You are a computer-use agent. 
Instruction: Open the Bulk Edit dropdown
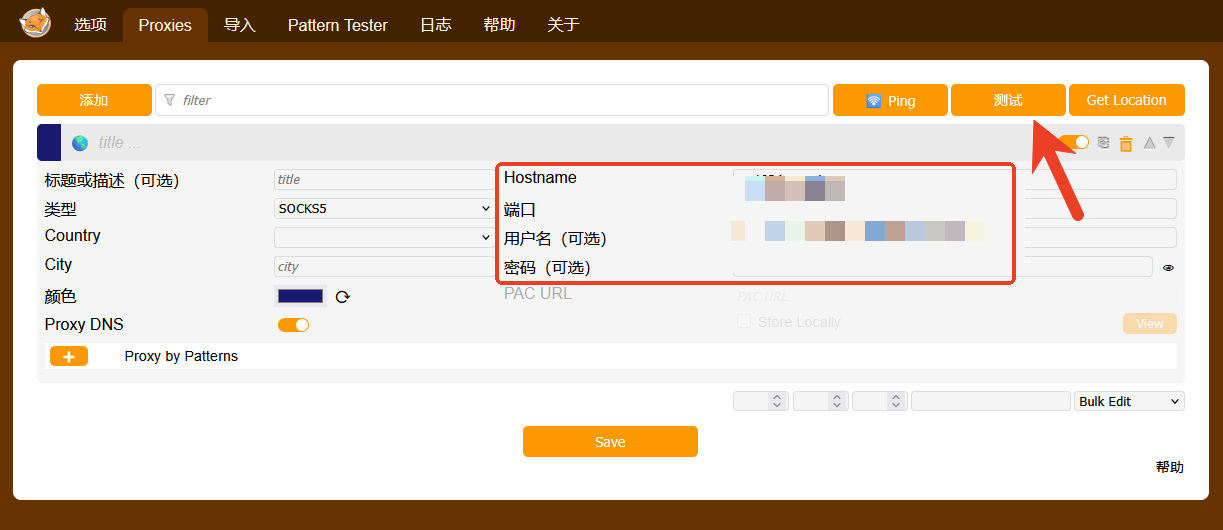1129,401
